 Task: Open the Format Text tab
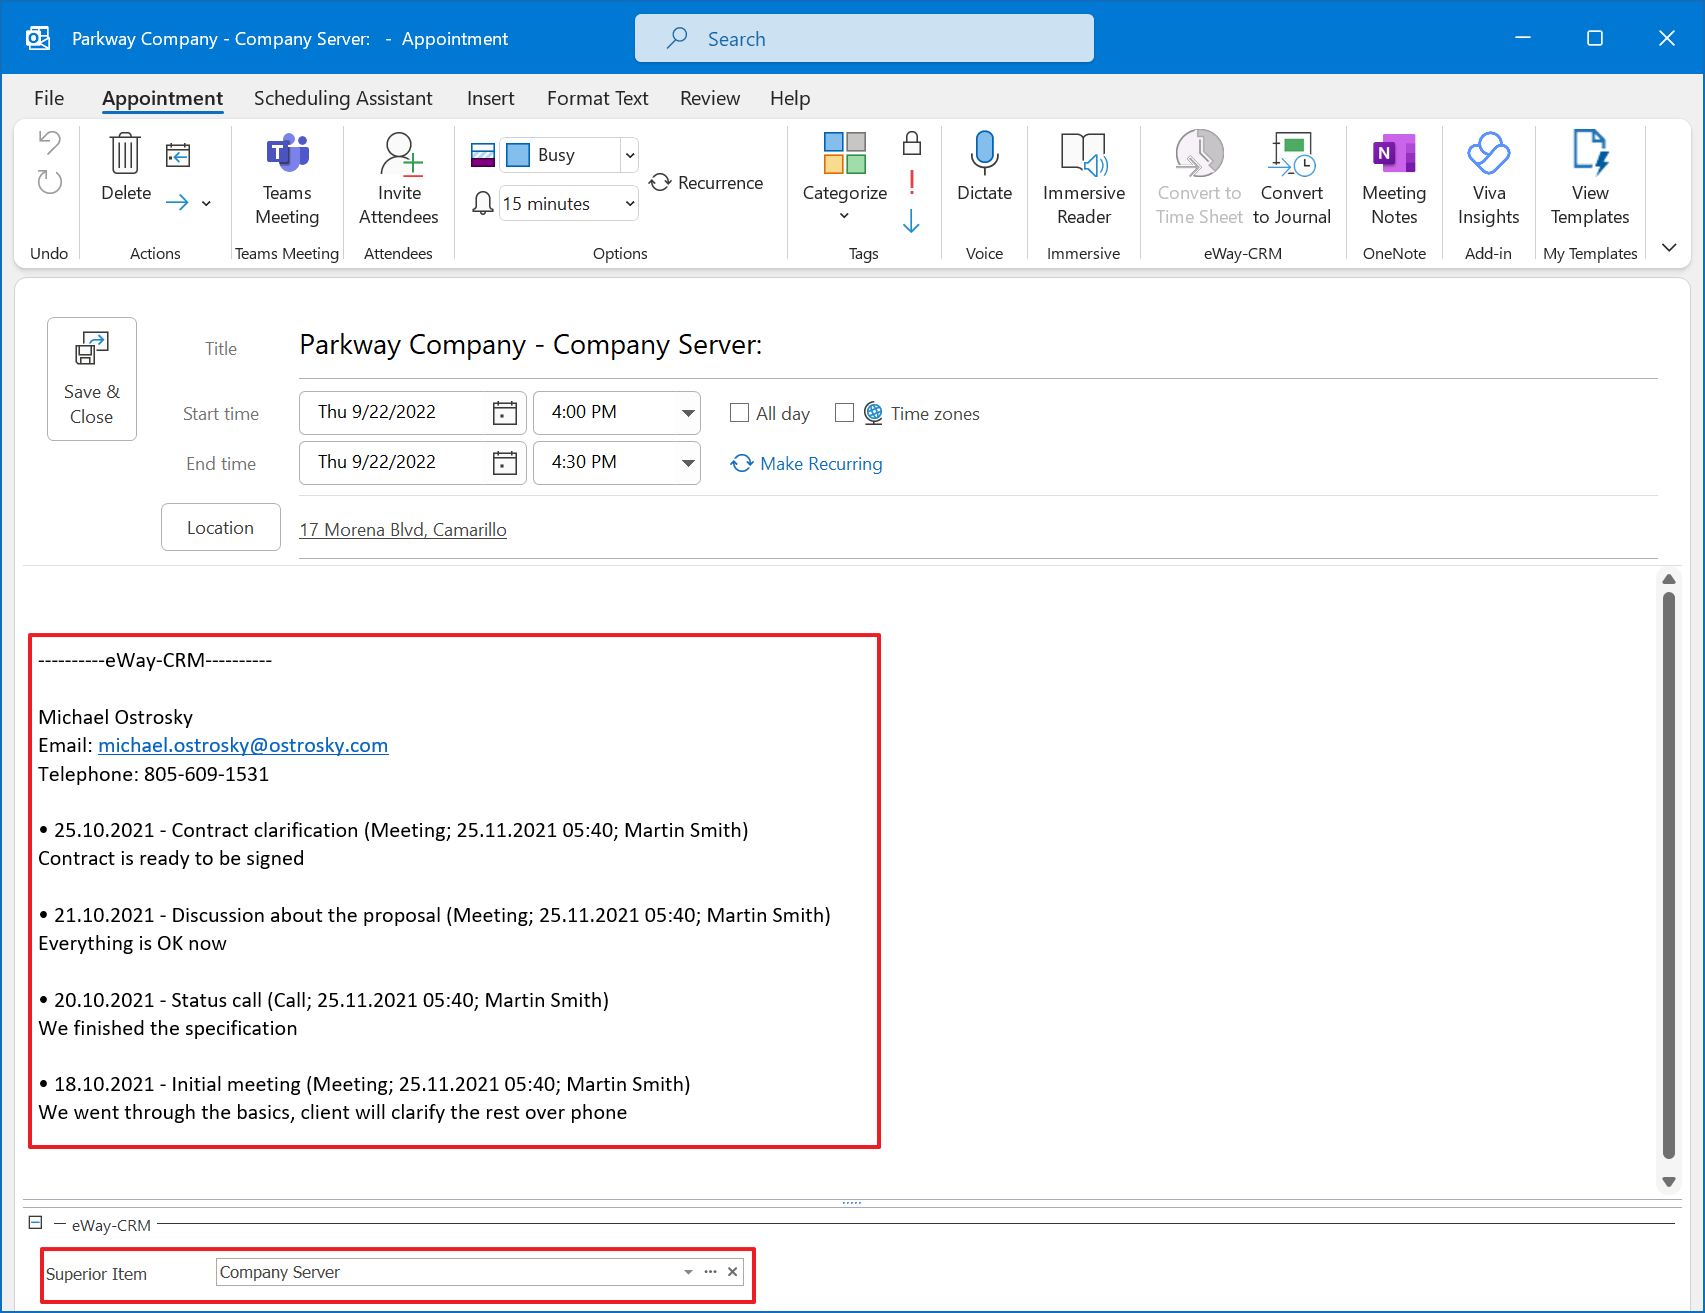click(x=597, y=98)
